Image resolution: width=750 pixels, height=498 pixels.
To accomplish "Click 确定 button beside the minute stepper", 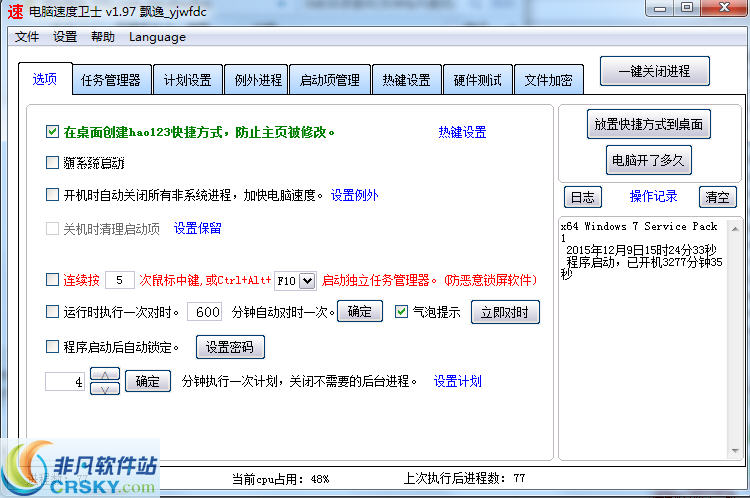I will tap(148, 381).
